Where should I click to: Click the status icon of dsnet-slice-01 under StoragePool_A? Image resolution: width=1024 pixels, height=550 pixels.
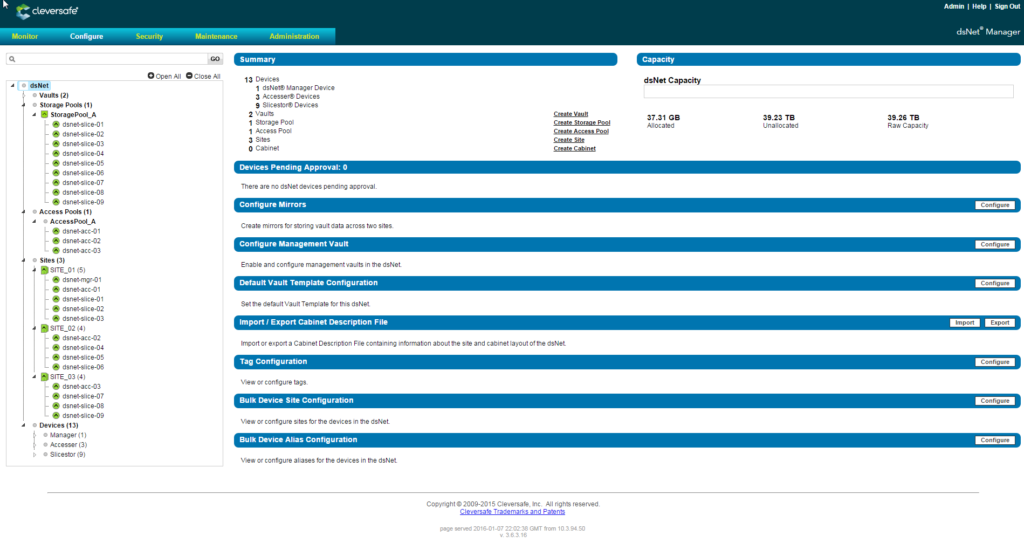coord(56,124)
